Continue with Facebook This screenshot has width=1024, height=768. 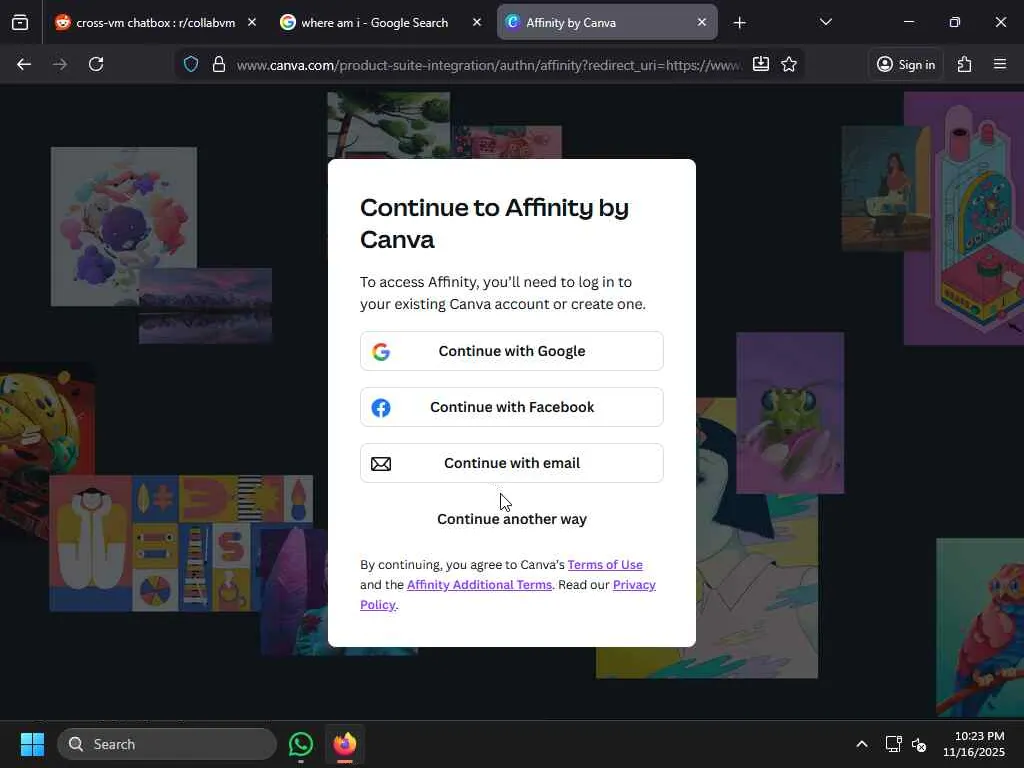click(x=511, y=407)
